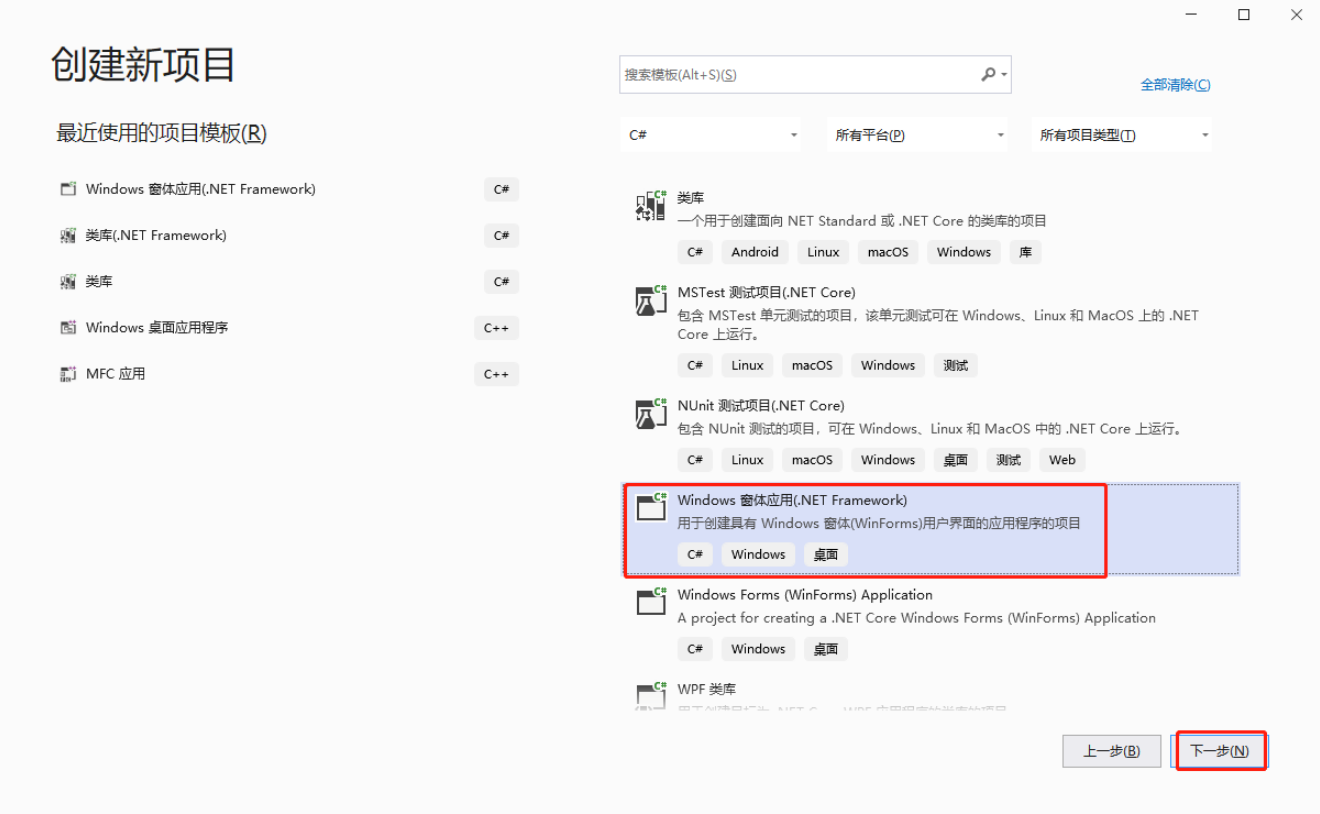Click the Android tag under 类库
The height and width of the screenshot is (814, 1320).
tap(755, 252)
